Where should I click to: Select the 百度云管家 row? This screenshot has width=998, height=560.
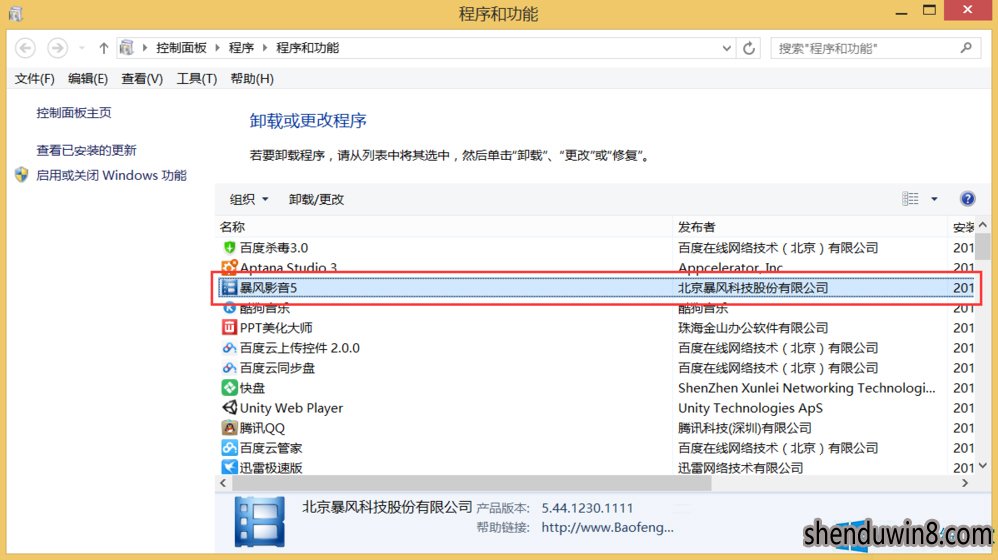pos(596,447)
